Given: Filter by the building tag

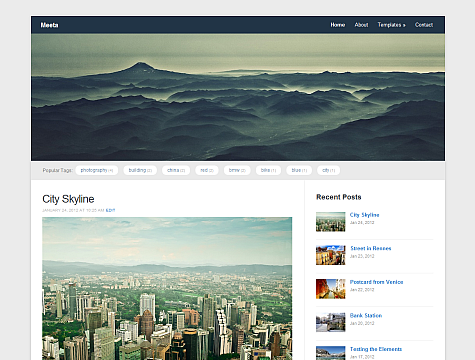Looking at the screenshot, I should pos(140,170).
